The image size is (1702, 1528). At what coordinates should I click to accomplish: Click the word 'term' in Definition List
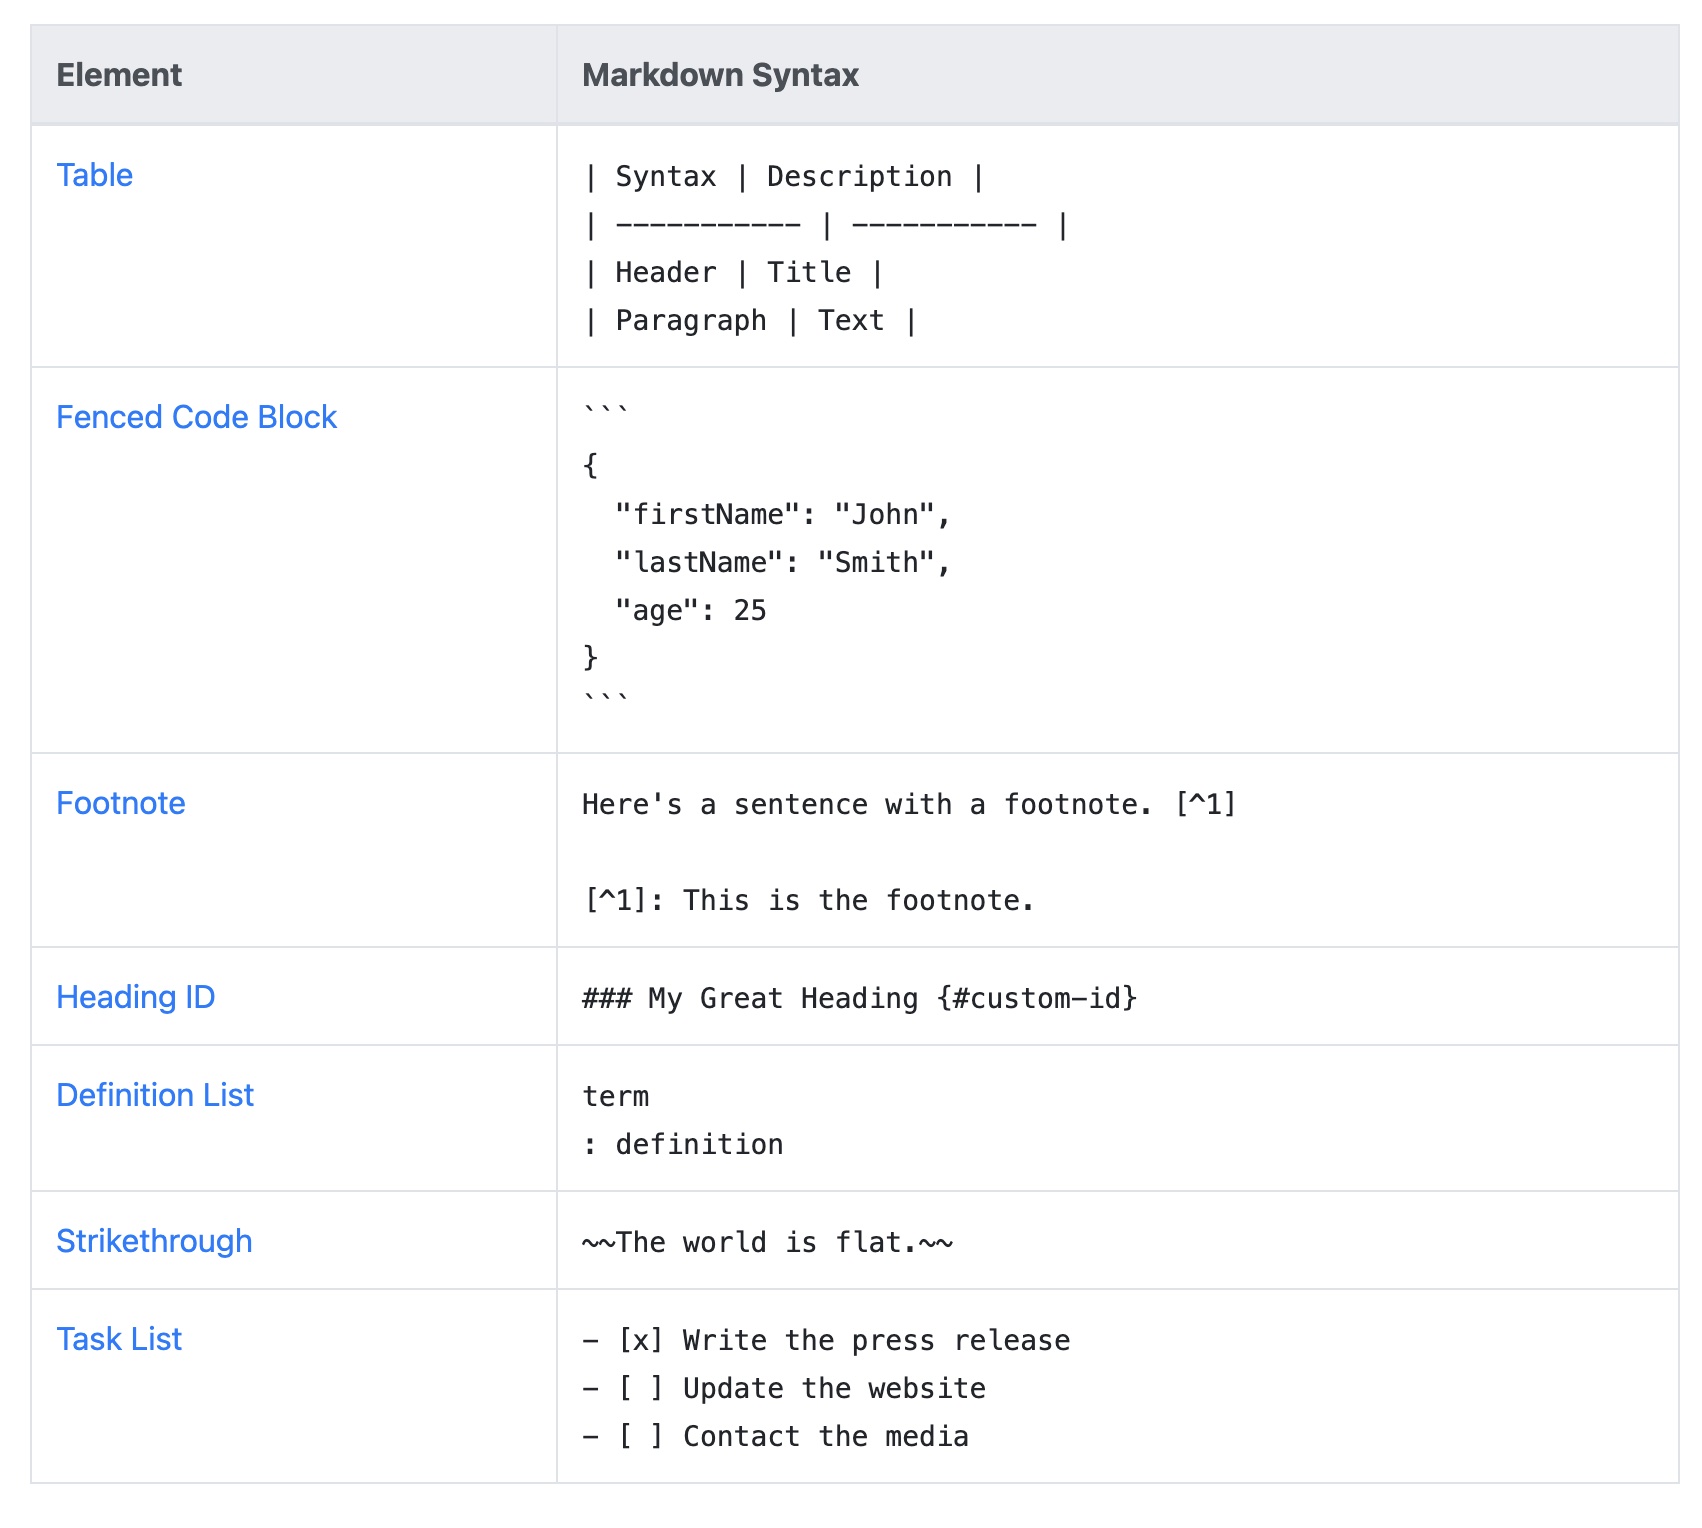[616, 1097]
